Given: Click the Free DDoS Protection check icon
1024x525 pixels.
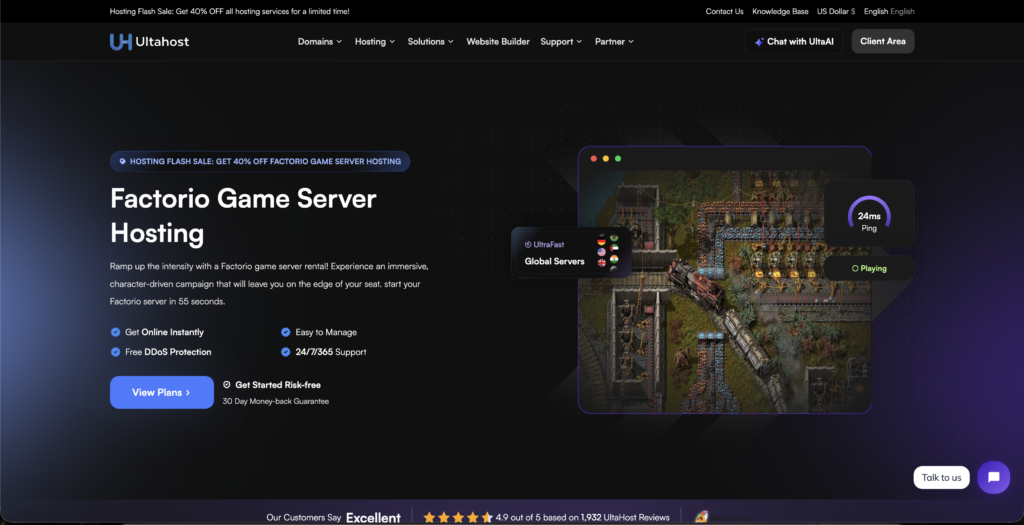Looking at the screenshot, I should 116,351.
